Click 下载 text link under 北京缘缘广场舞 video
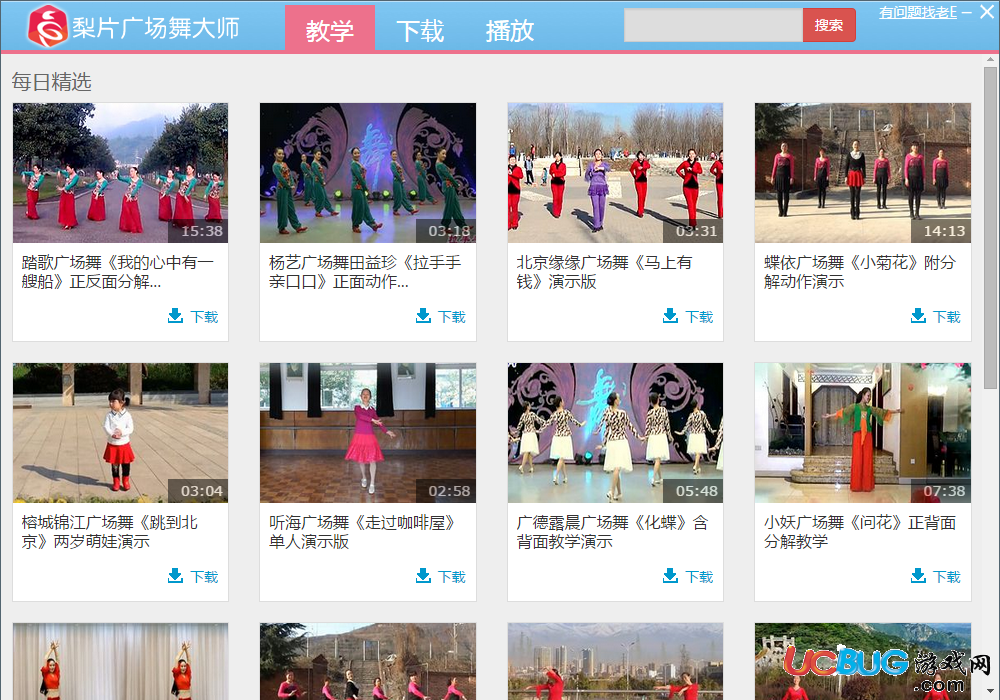The width and height of the screenshot is (1000, 700). point(699,317)
